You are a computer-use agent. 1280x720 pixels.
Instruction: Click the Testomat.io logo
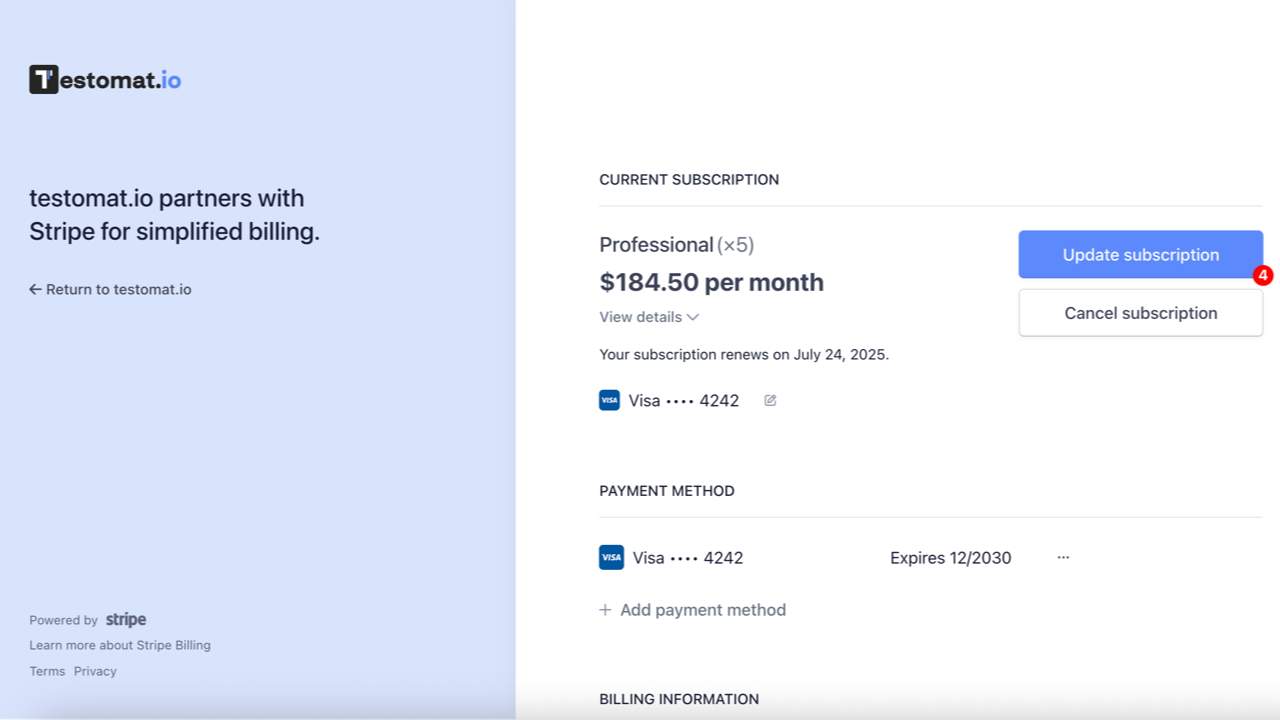coord(104,78)
